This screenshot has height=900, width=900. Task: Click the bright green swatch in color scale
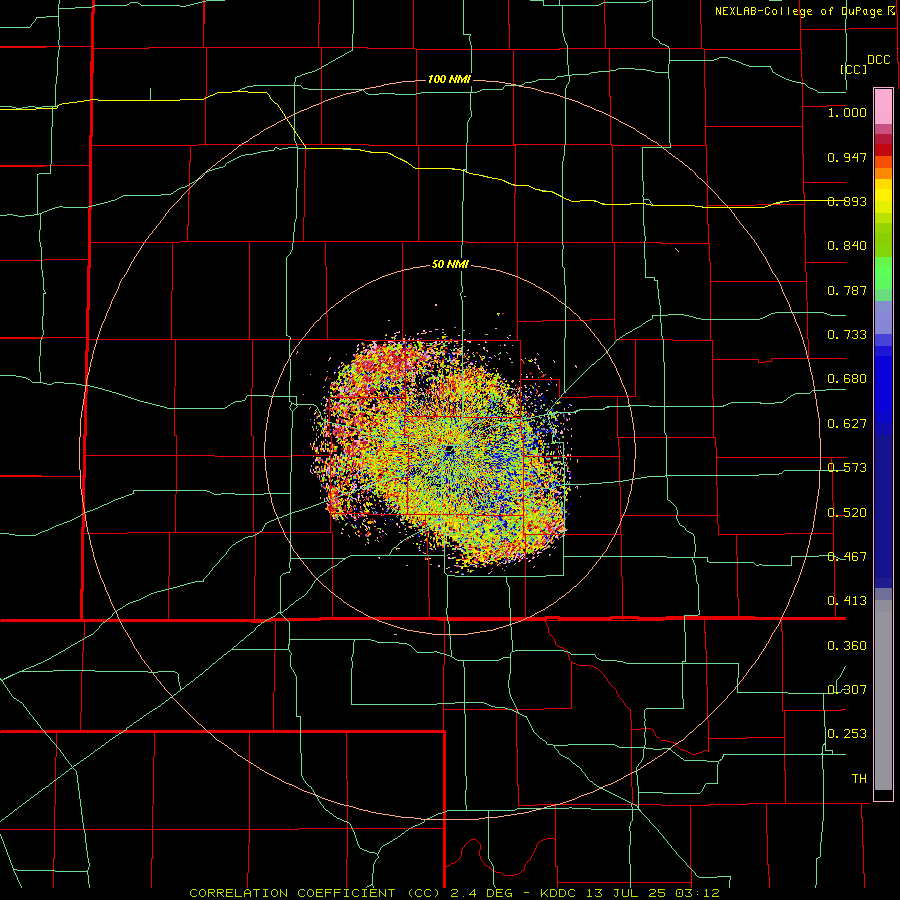click(883, 273)
